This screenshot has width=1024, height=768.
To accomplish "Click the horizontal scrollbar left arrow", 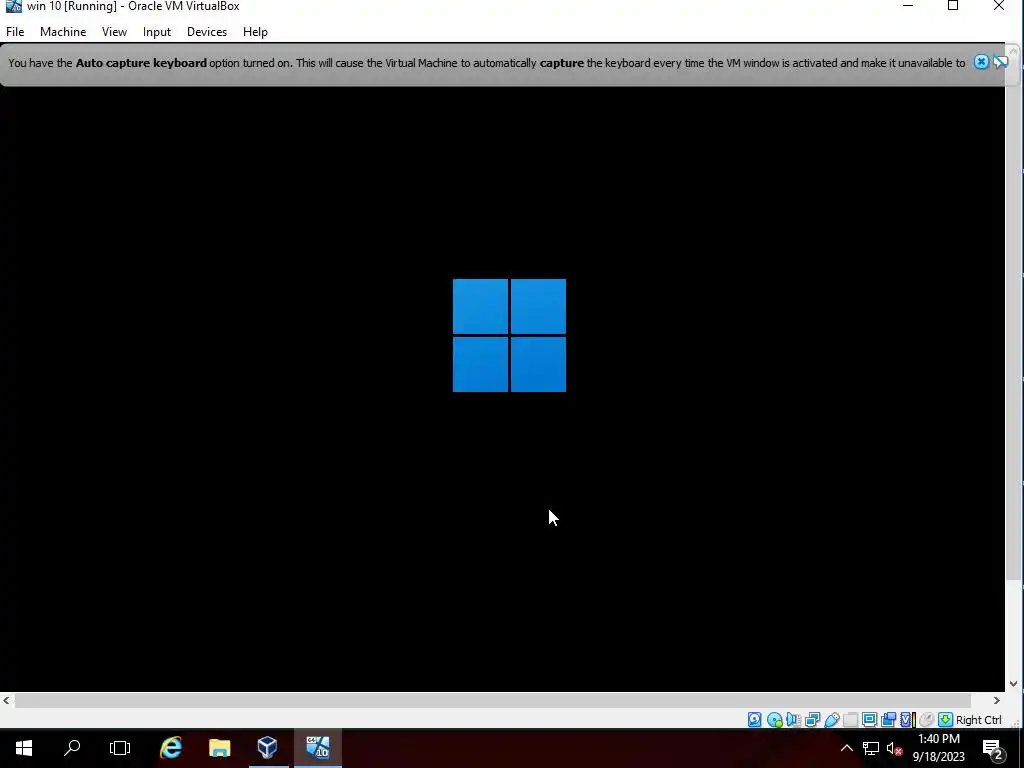I will pos(6,700).
